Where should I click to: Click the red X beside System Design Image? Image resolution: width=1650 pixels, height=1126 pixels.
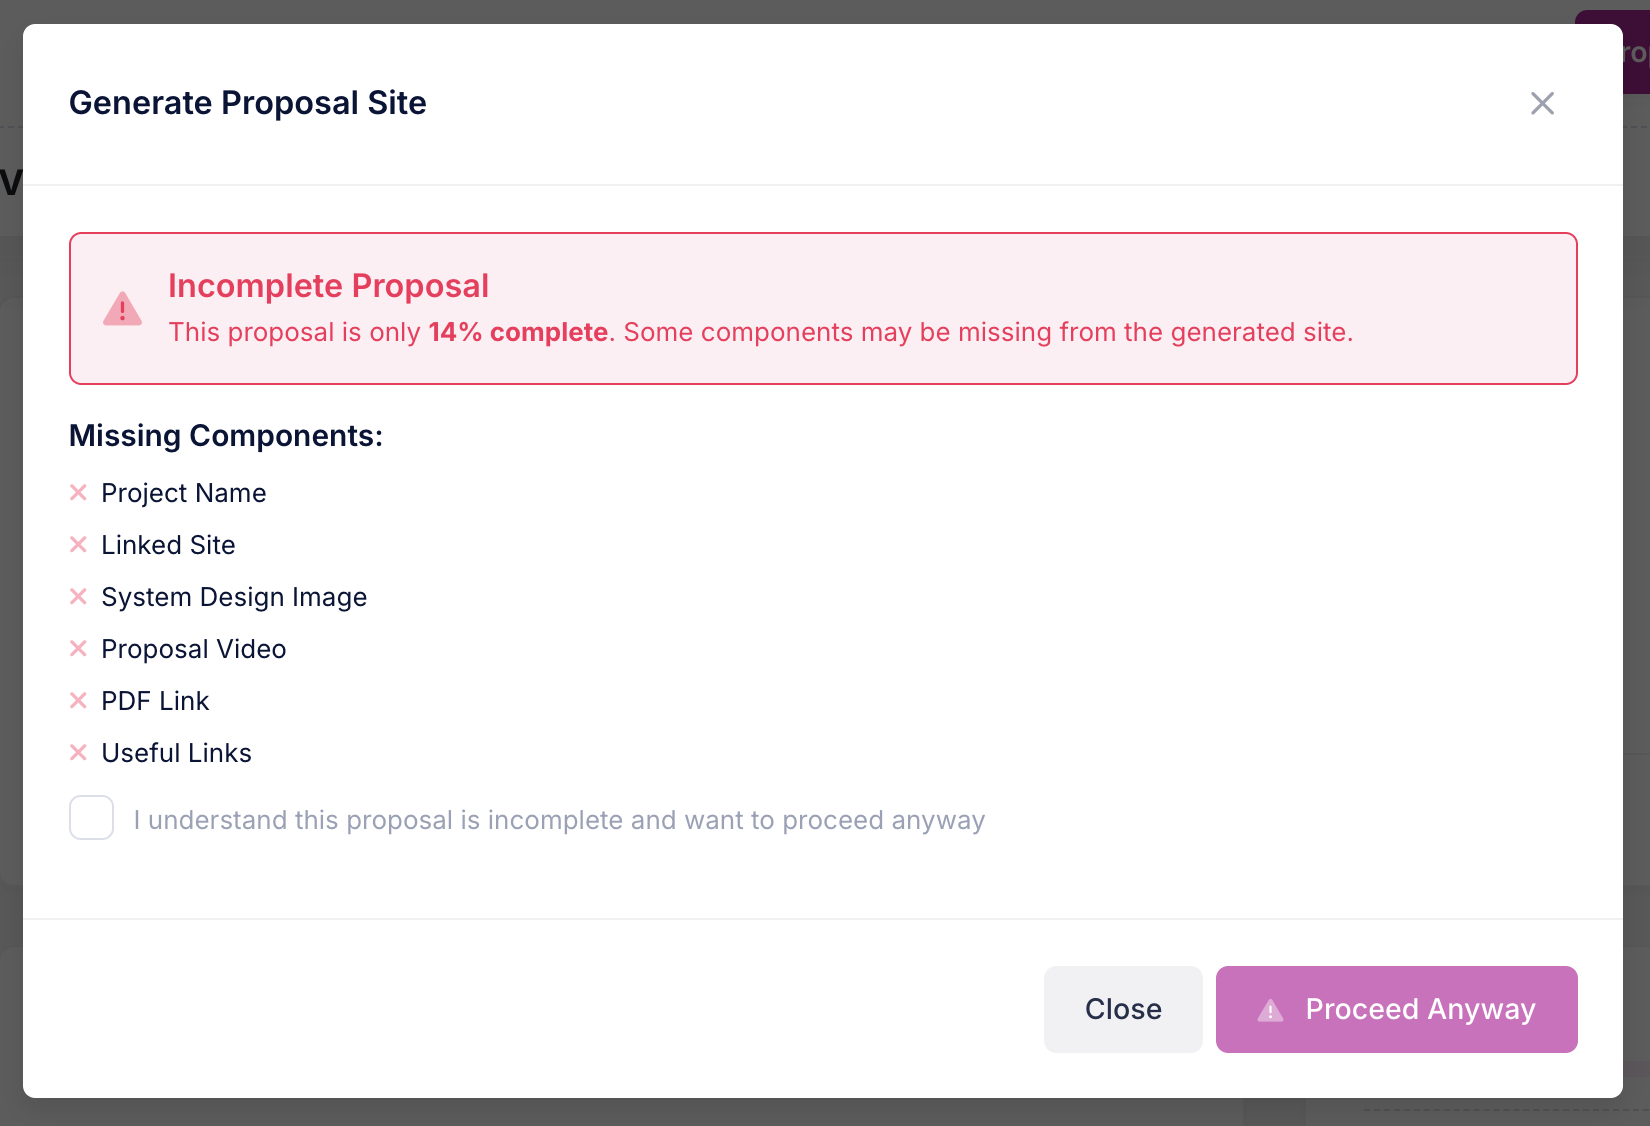(79, 596)
